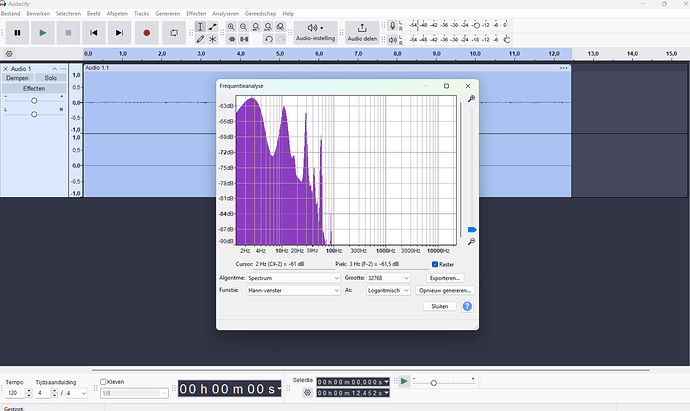Open the Effecten menu
The width and height of the screenshot is (690, 411).
click(x=196, y=14)
